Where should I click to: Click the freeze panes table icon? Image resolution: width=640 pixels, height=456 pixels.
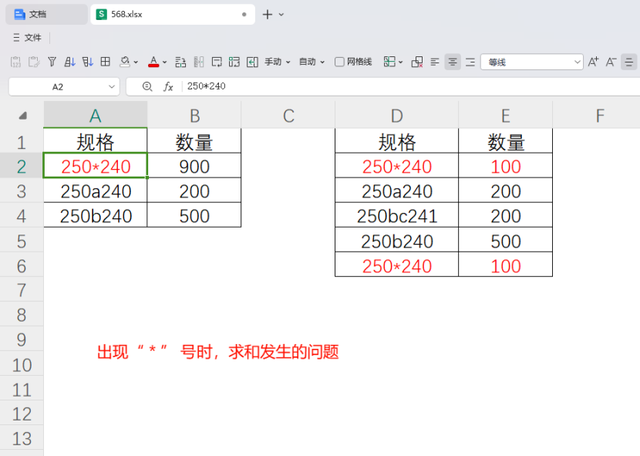(389, 62)
